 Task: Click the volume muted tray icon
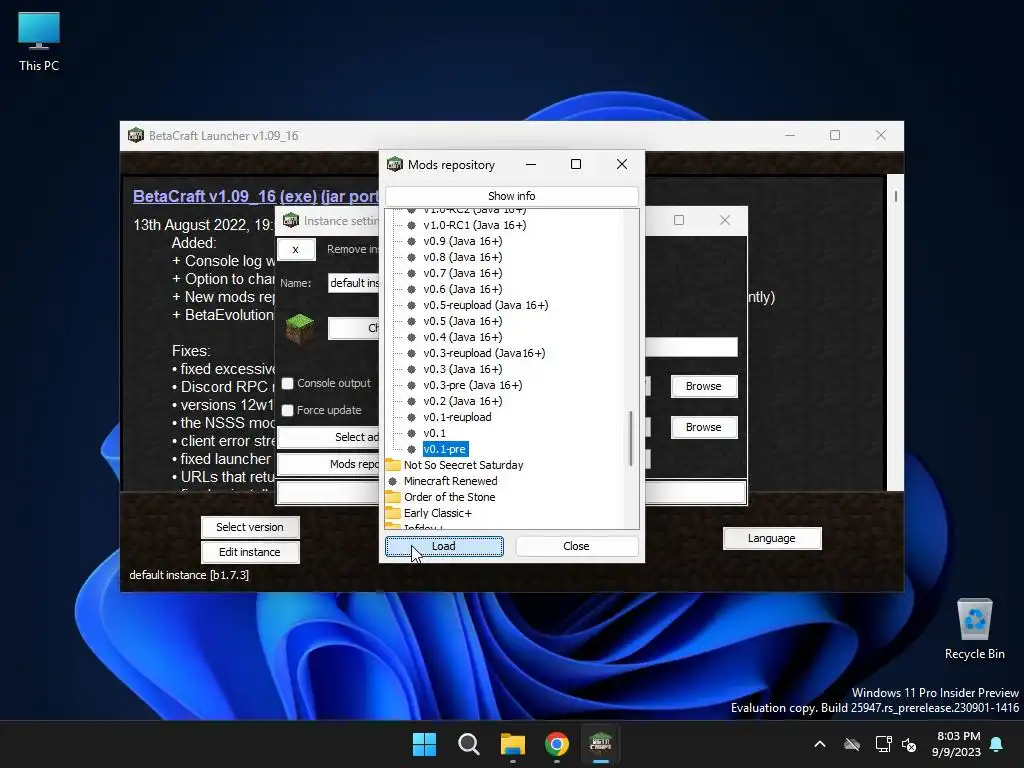click(x=909, y=744)
